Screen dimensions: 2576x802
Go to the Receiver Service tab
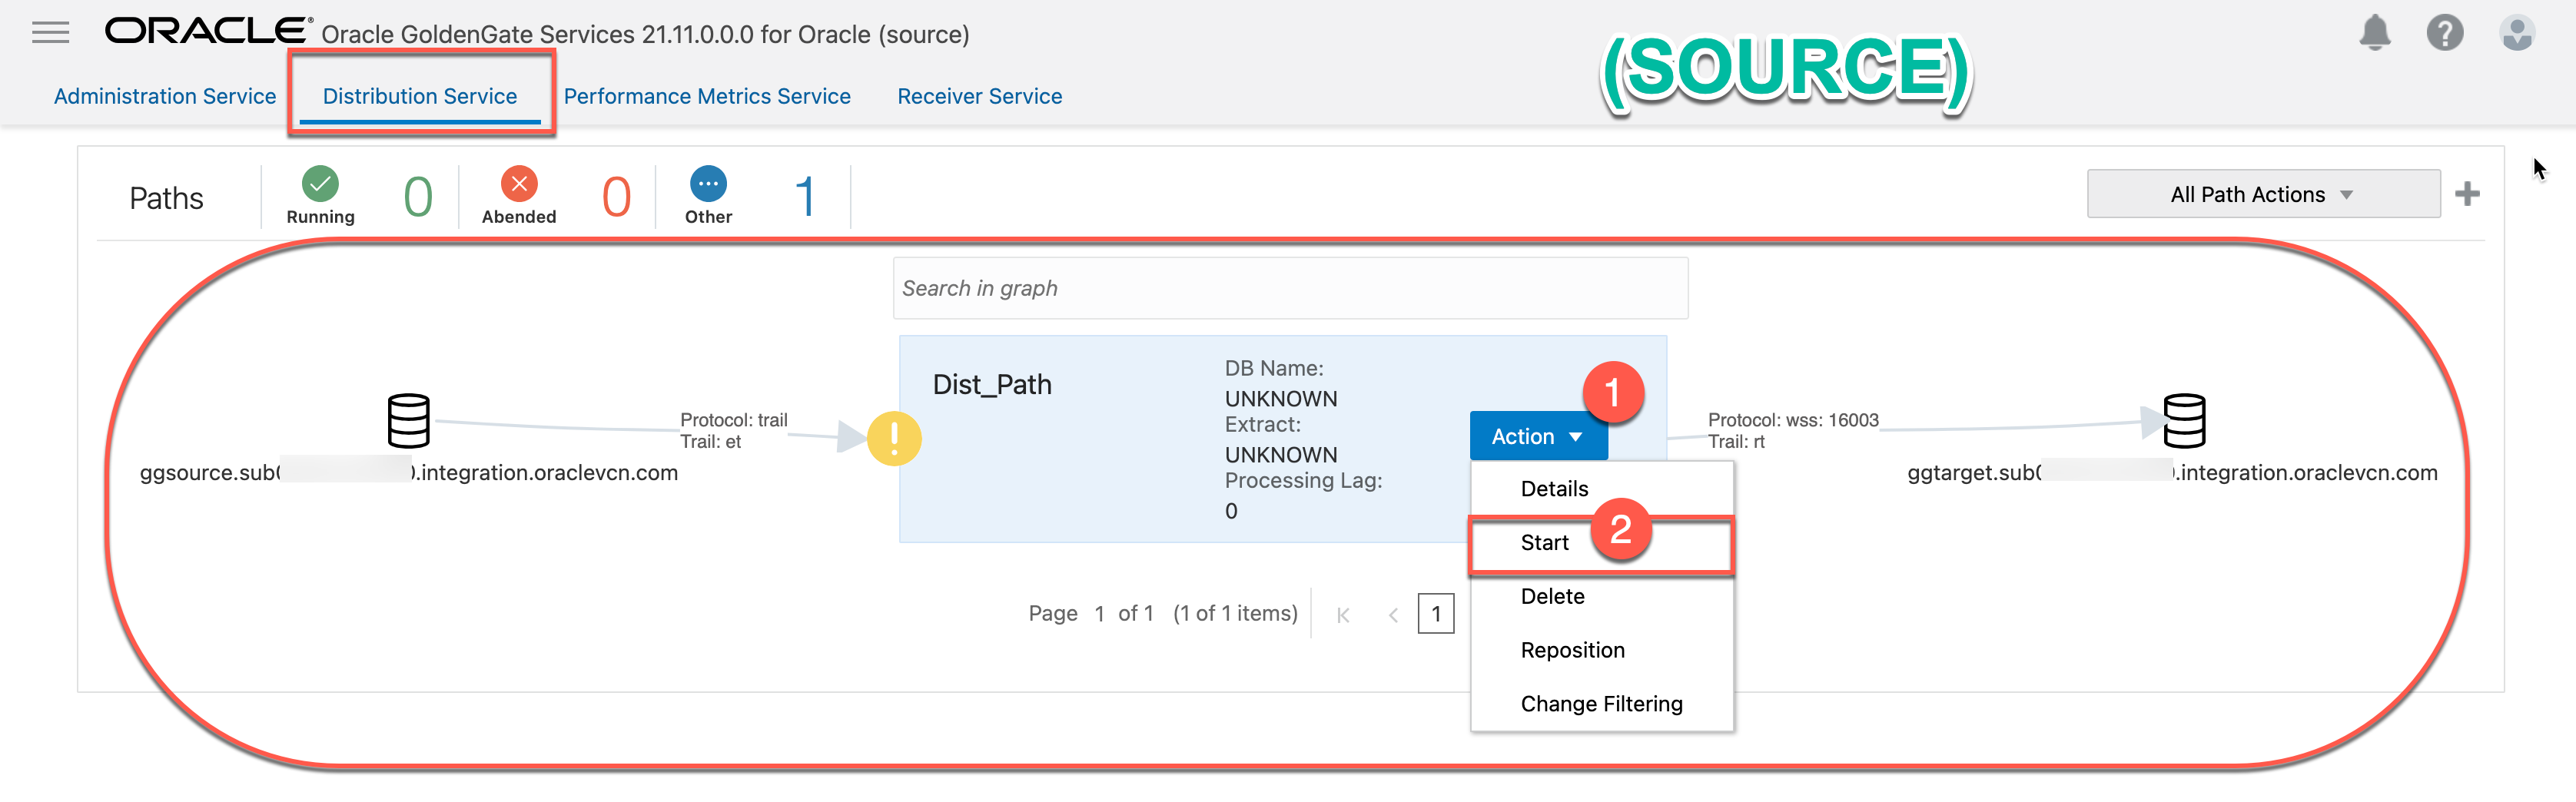click(x=979, y=96)
